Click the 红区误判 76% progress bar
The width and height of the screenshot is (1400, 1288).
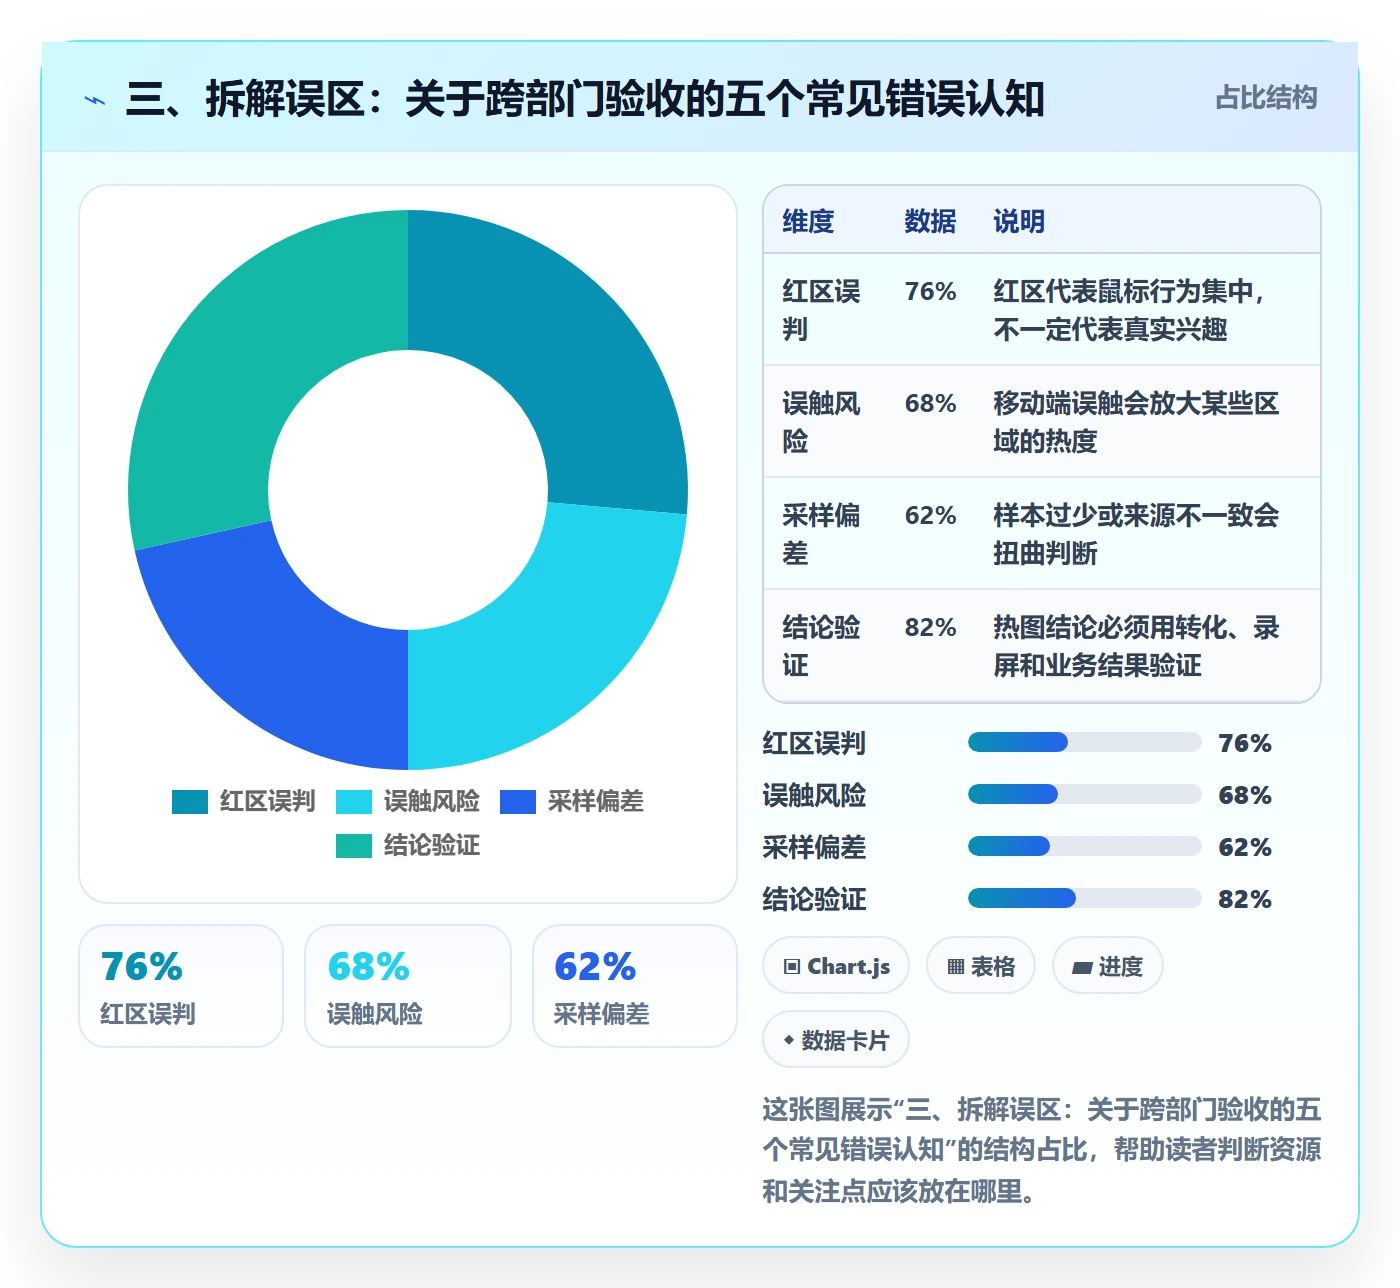coord(1084,742)
